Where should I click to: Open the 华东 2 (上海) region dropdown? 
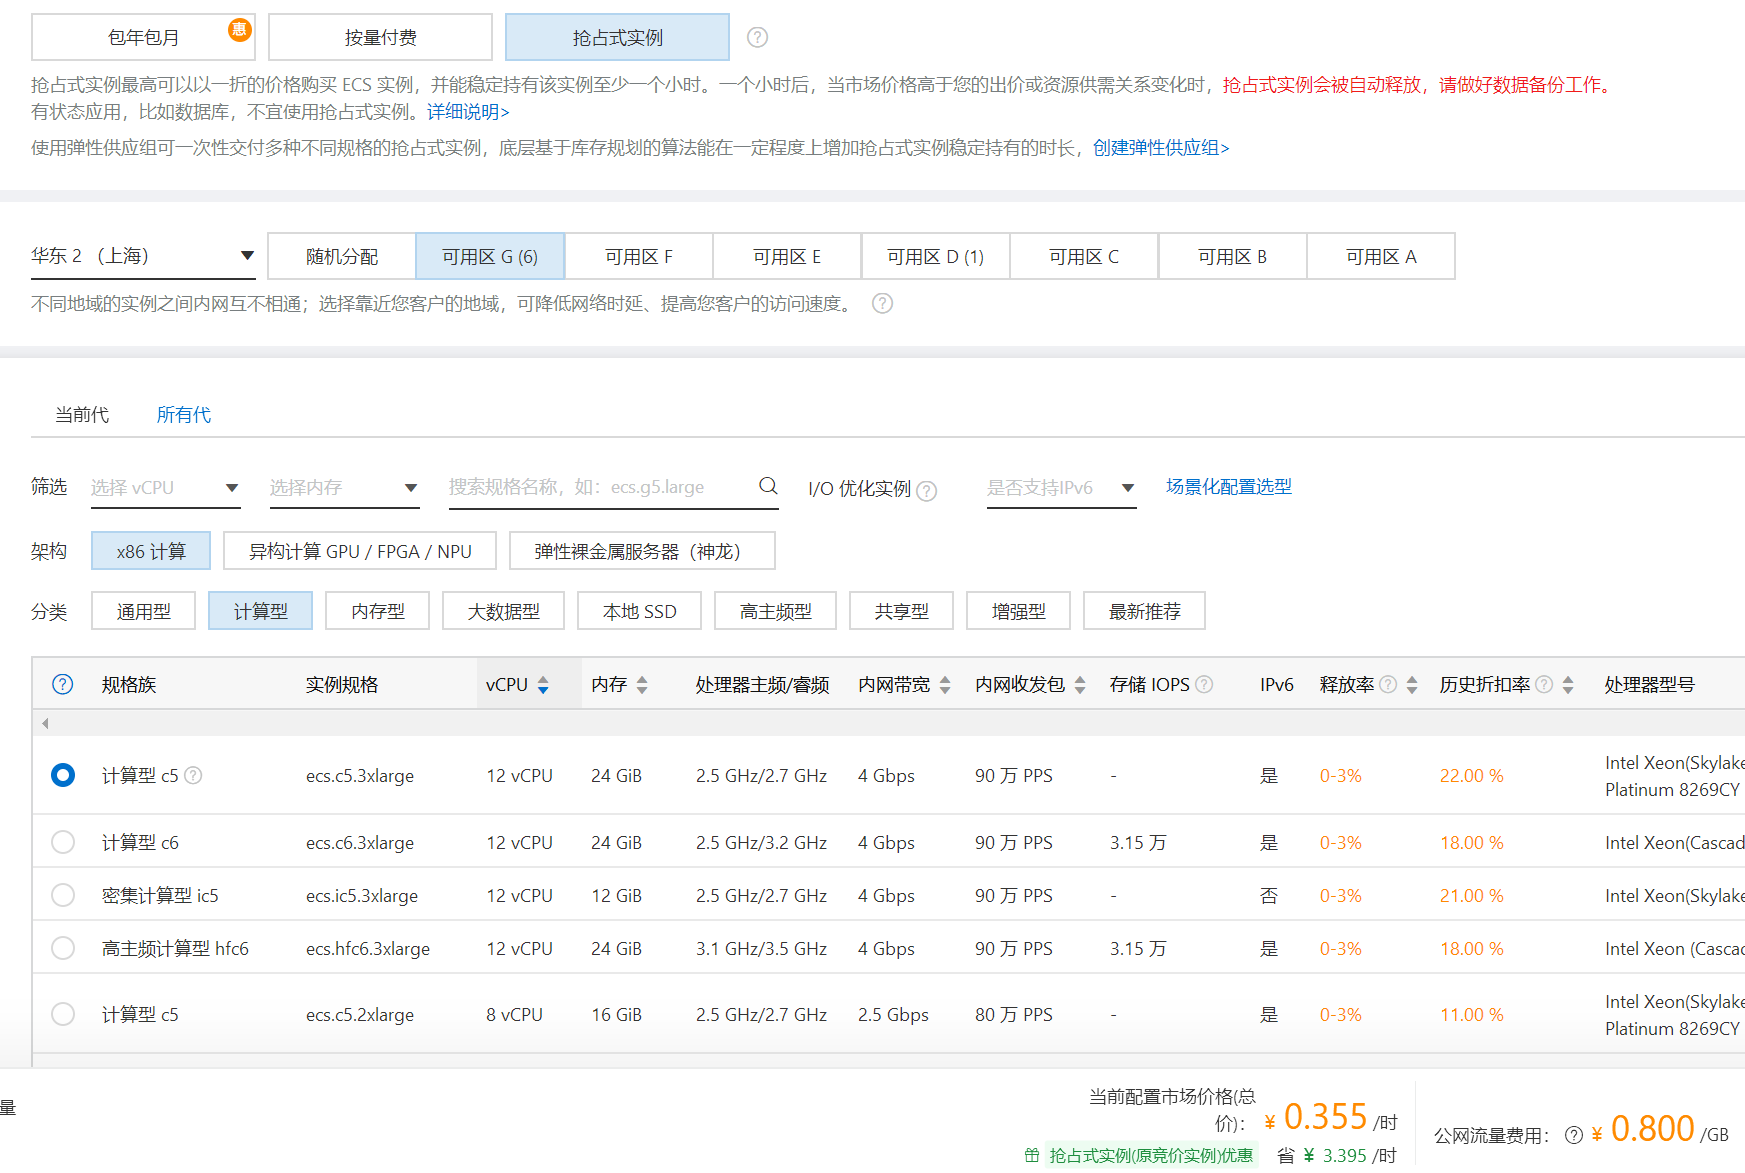pyautogui.click(x=143, y=256)
